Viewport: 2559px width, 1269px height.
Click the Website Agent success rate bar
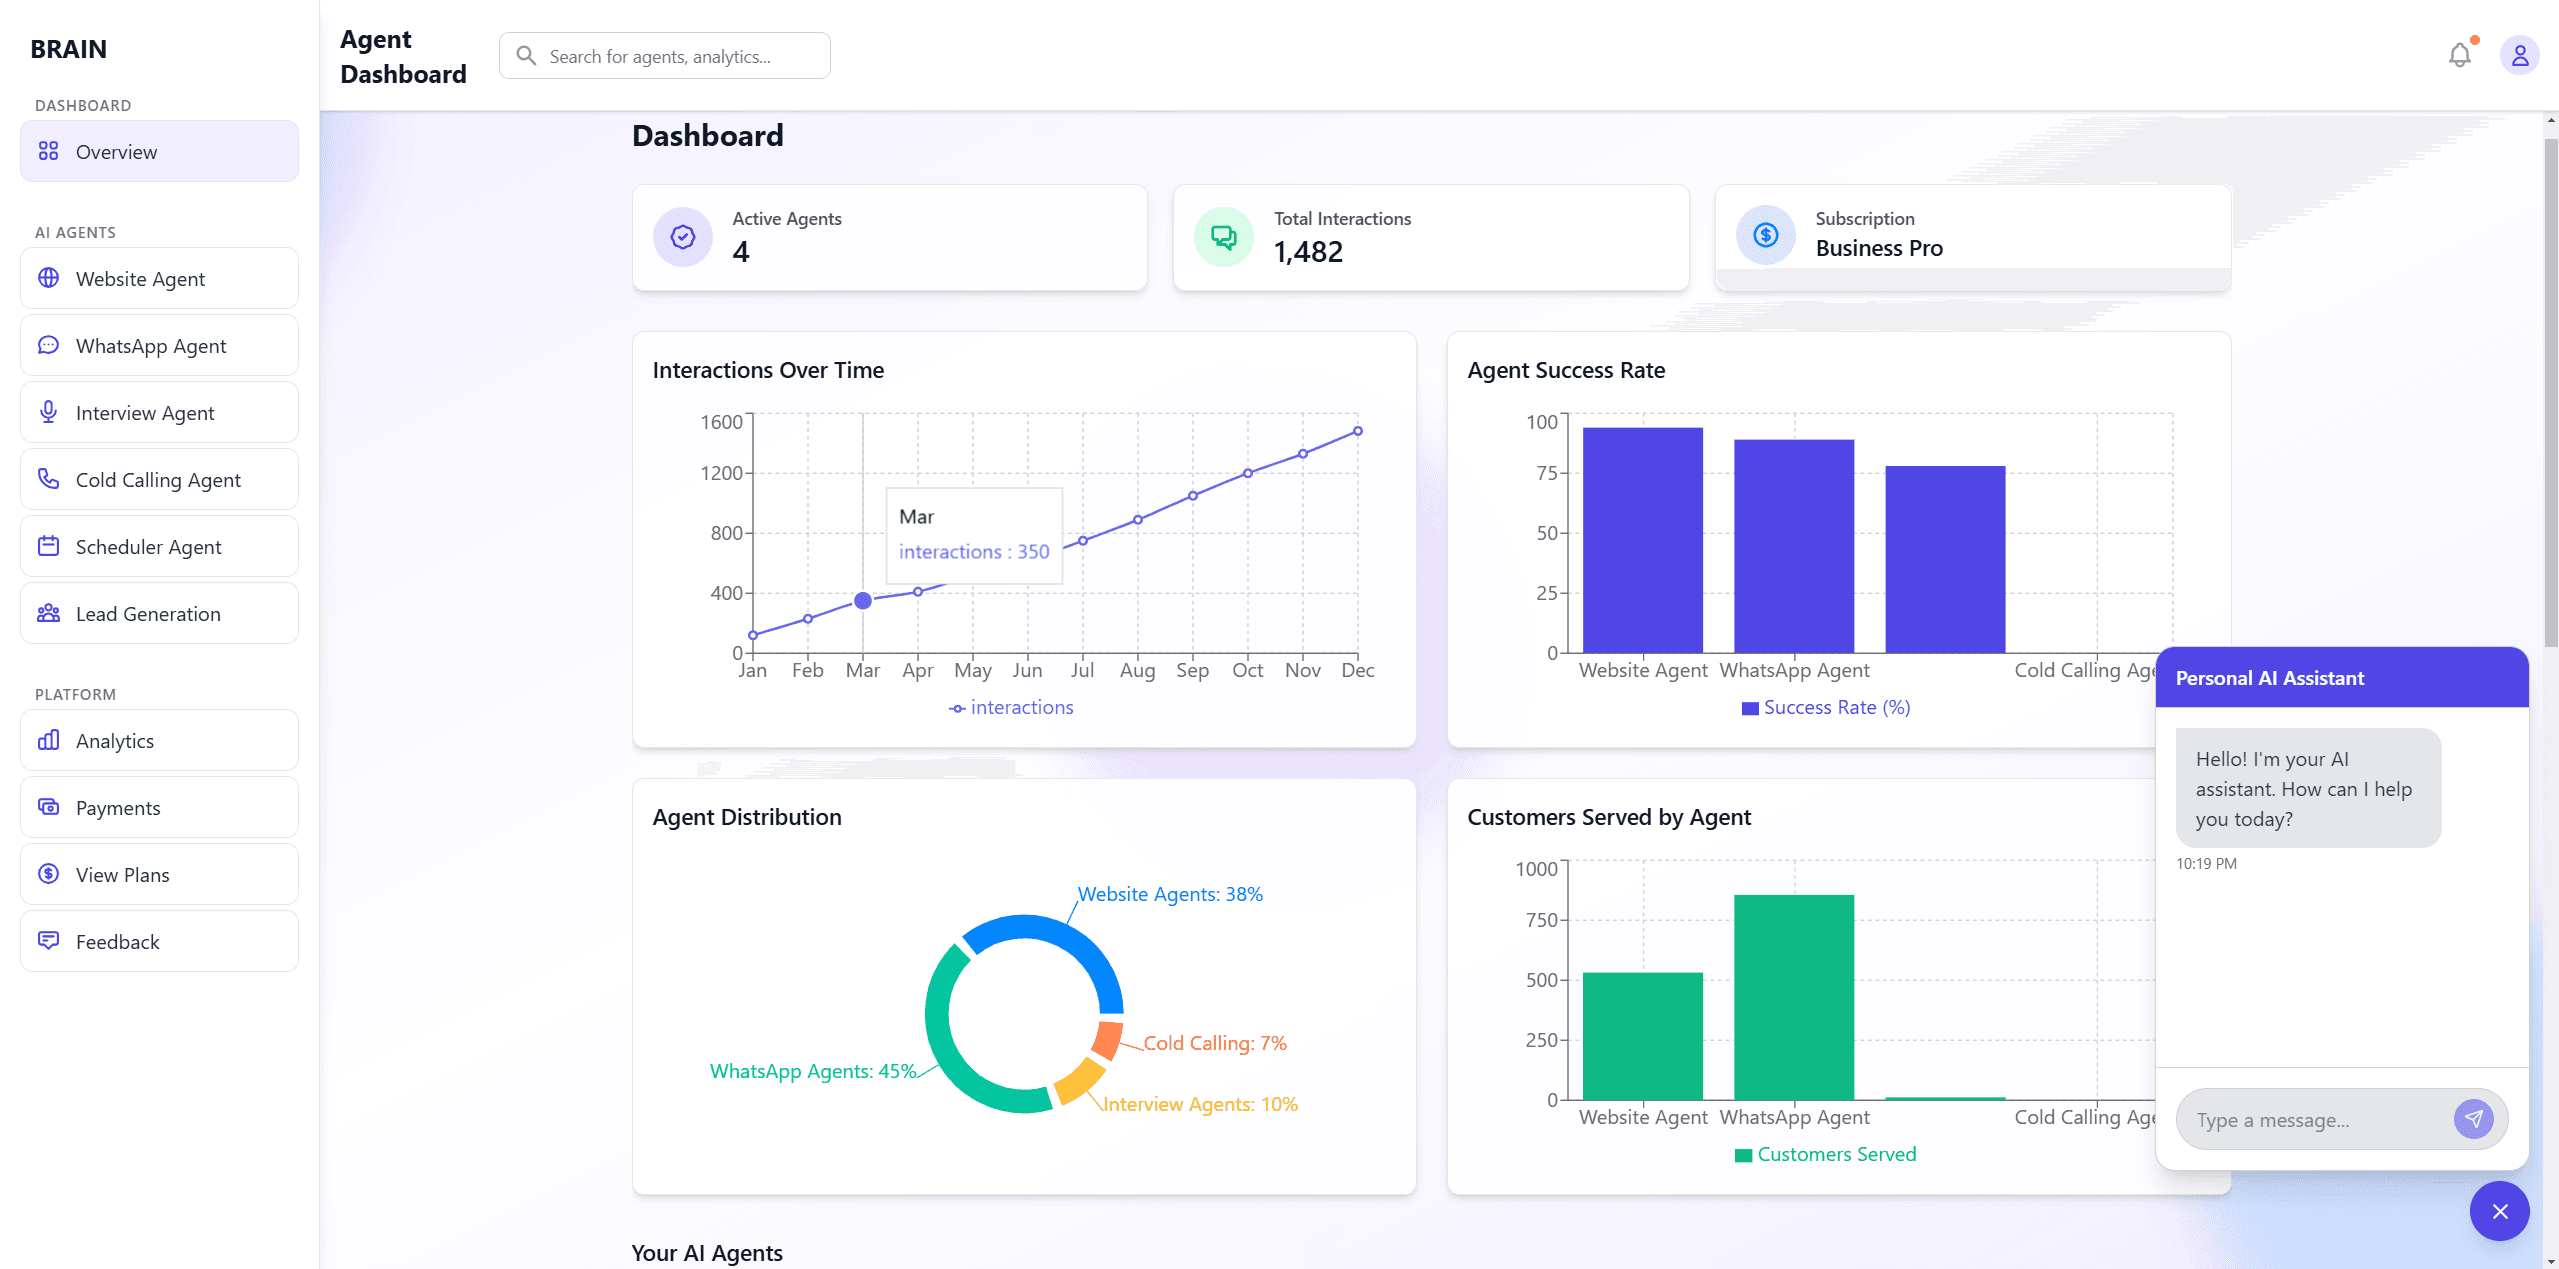tap(1642, 540)
